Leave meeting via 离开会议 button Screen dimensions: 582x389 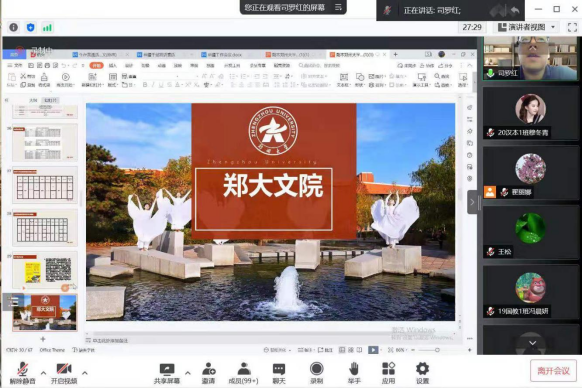tap(553, 370)
